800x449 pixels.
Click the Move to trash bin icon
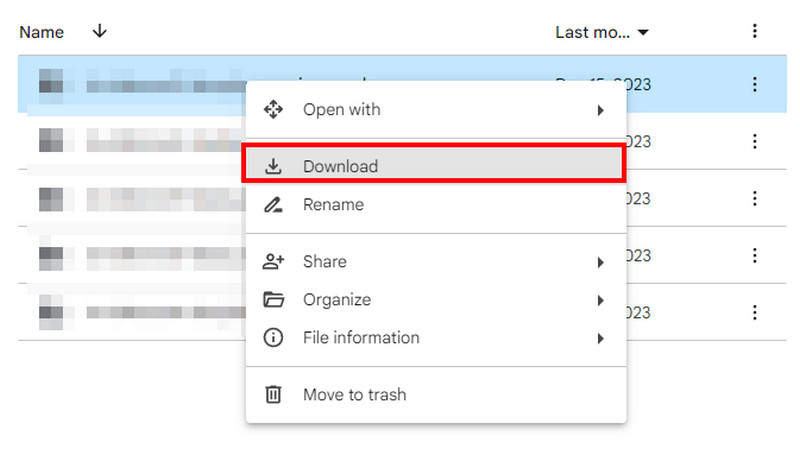coord(273,395)
